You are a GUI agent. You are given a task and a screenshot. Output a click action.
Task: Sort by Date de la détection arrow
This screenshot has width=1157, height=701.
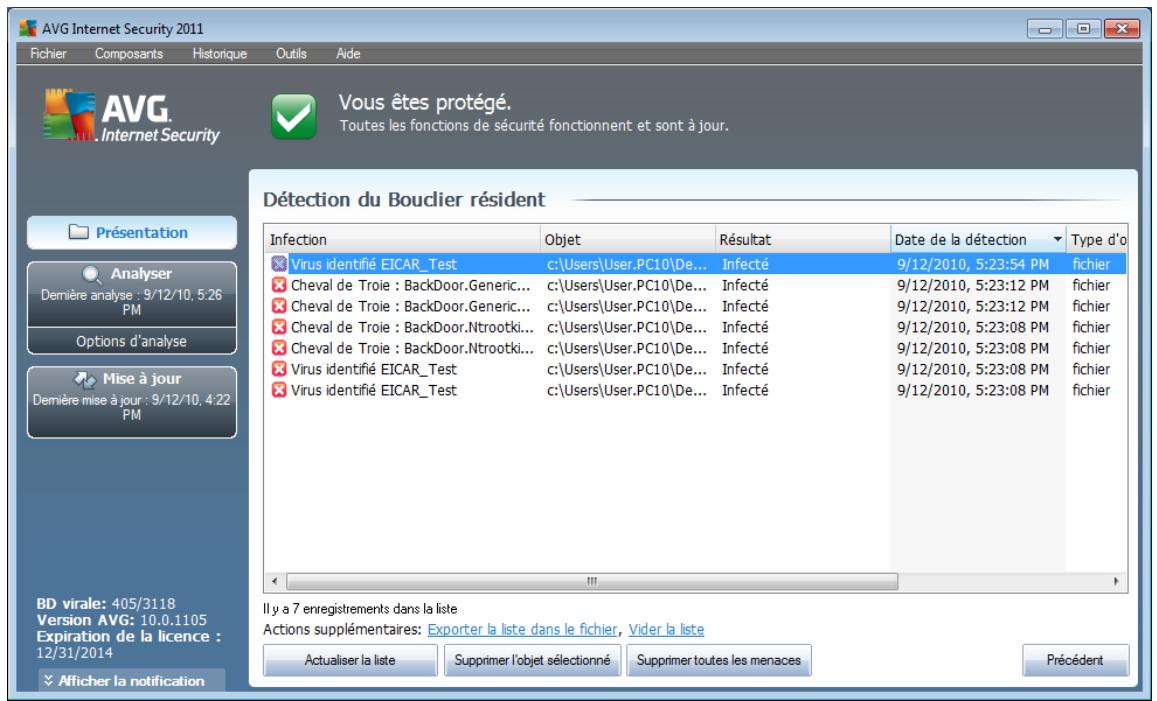1057,239
